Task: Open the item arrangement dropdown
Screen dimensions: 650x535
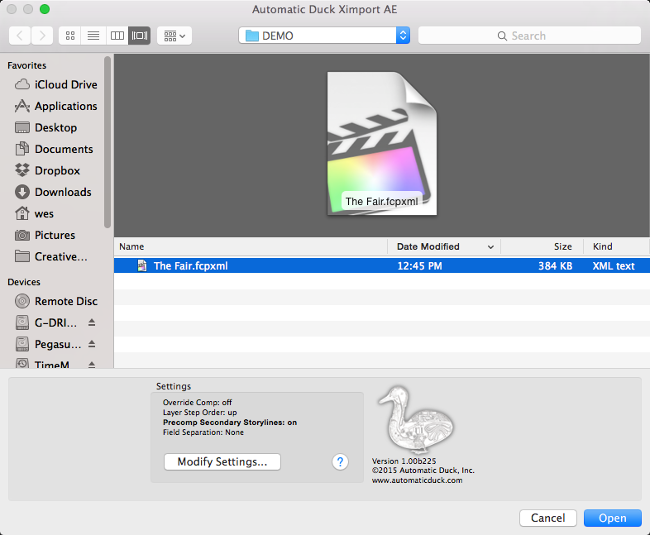Action: click(175, 36)
